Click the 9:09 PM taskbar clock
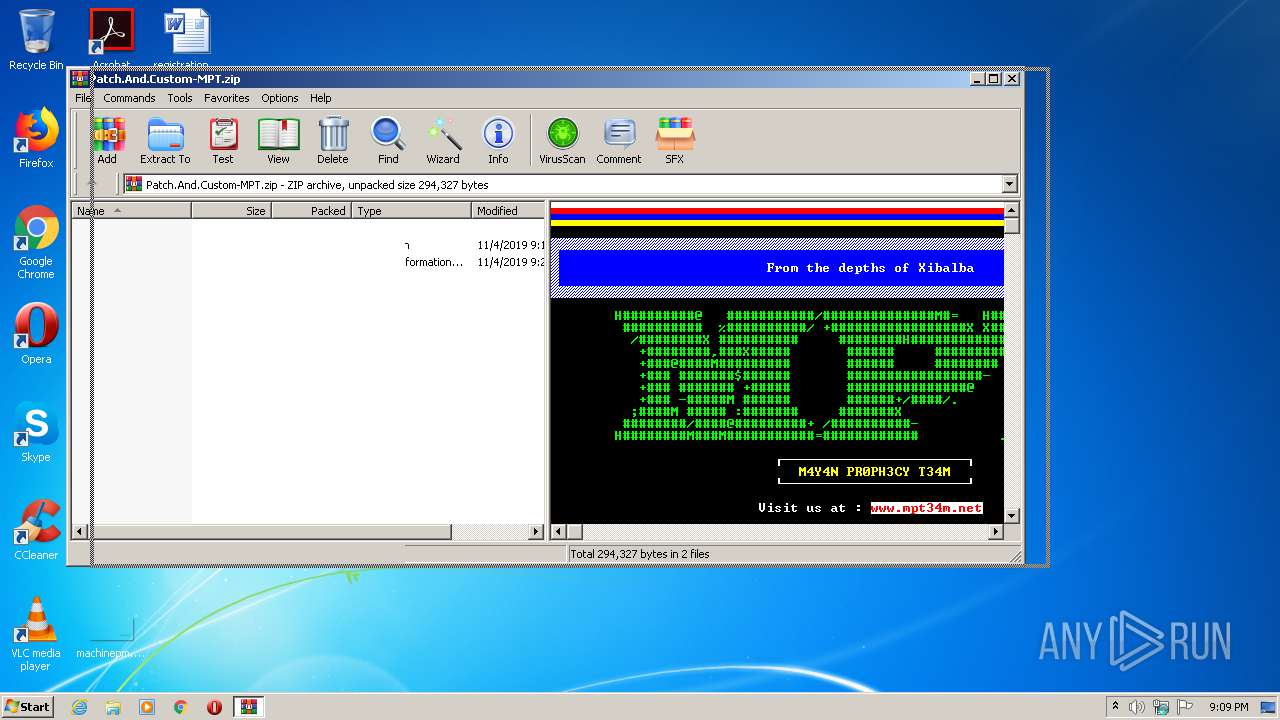Screen dimensions: 1280x720 [x=1228, y=707]
